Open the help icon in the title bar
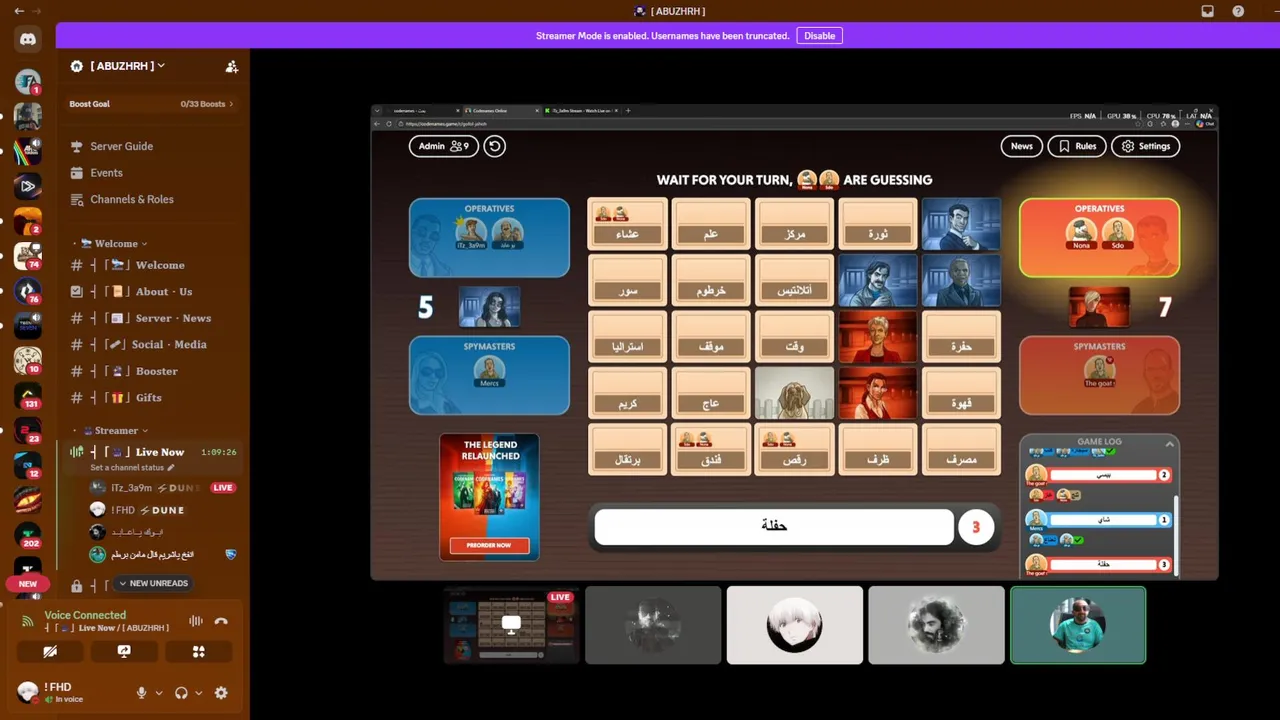 coord(1238,11)
